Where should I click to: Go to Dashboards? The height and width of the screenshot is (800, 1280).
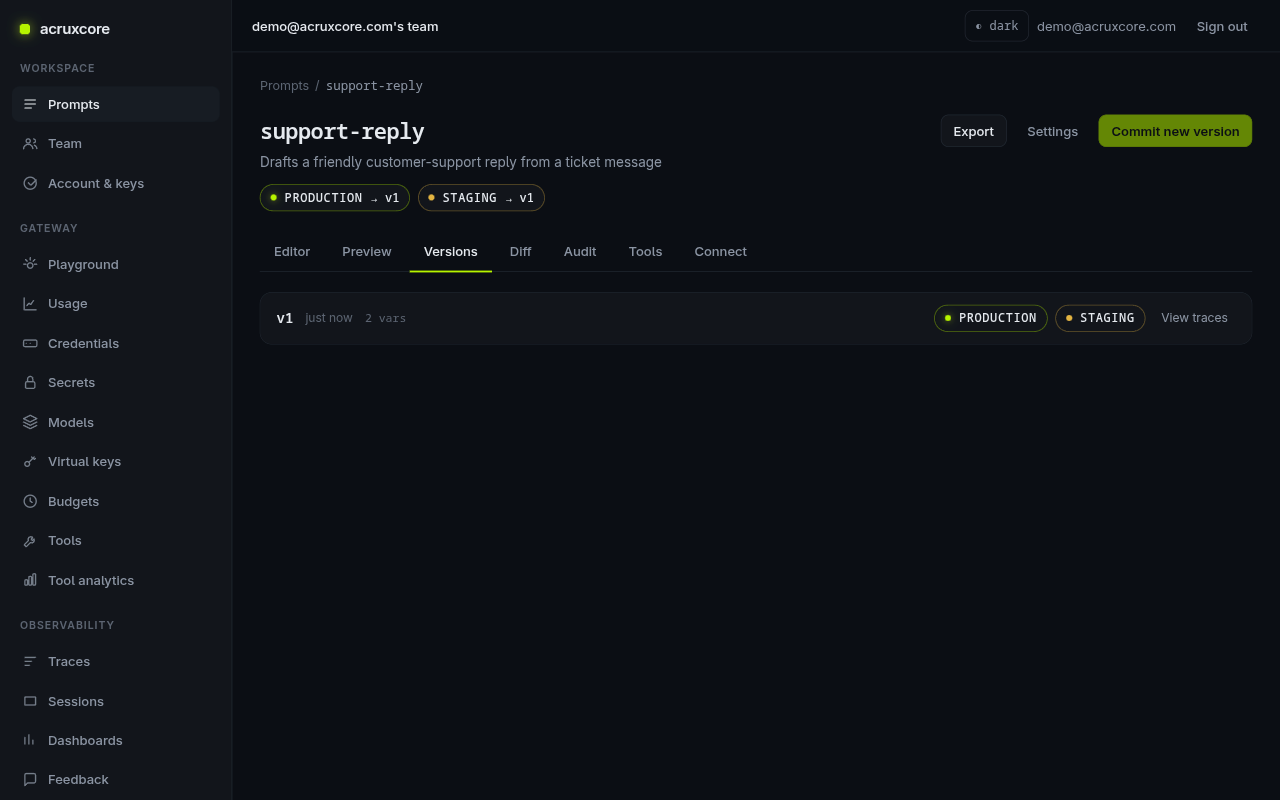tap(116, 741)
